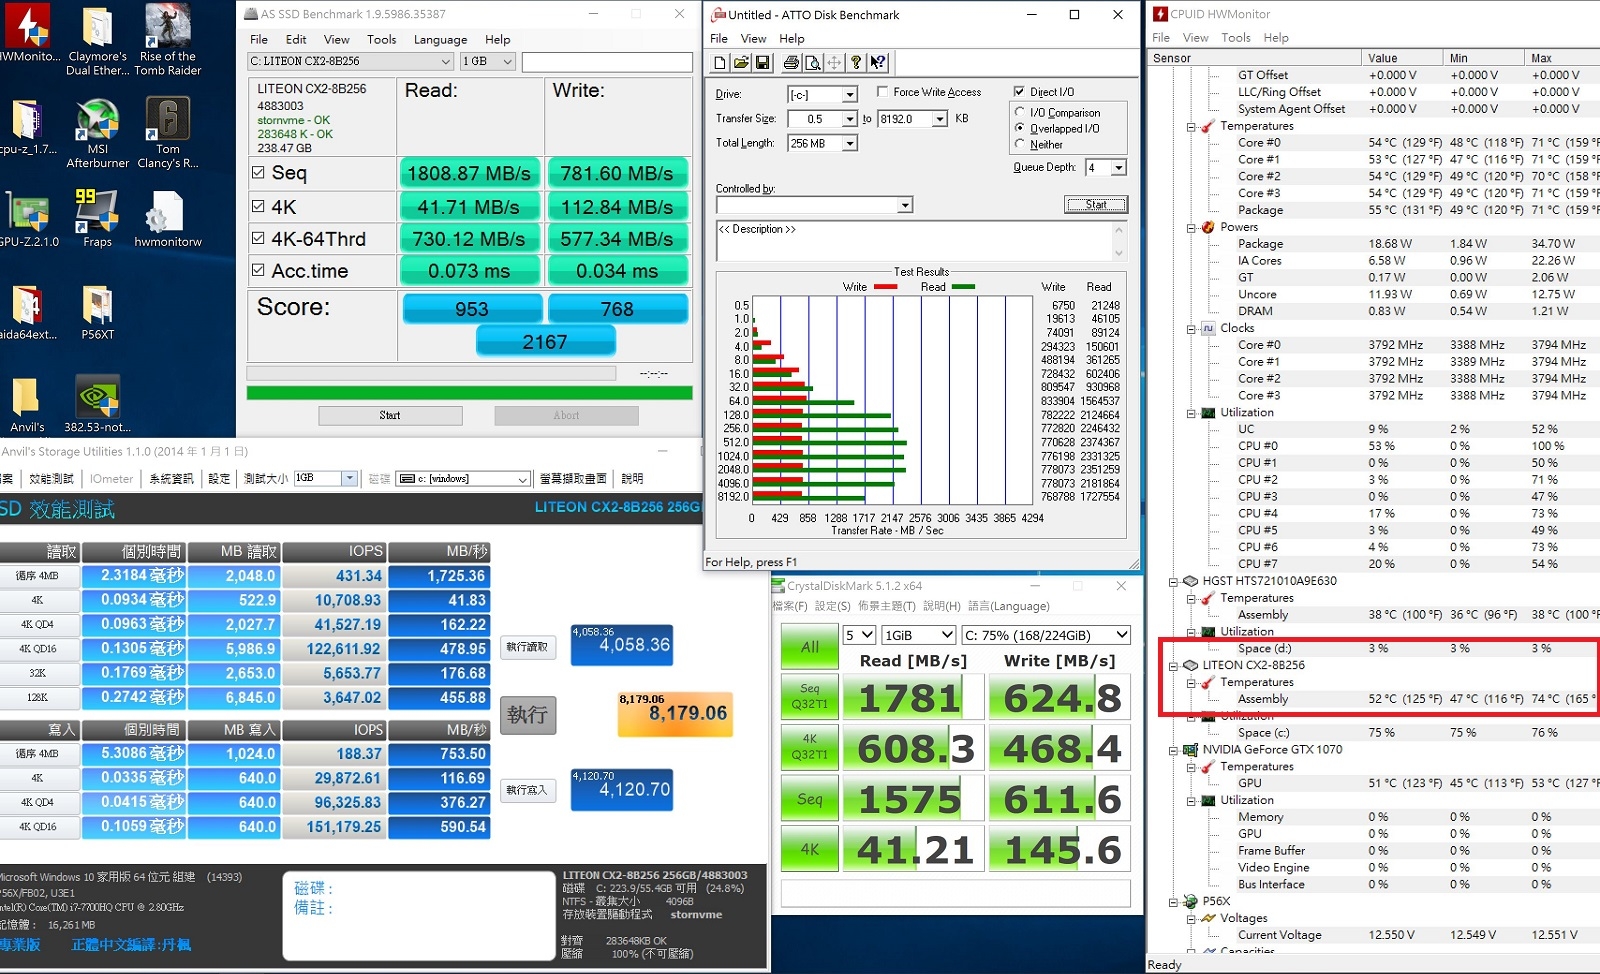Uncheck the Direct I/O checkbox
The width and height of the screenshot is (1600, 974).
pos(1019,92)
